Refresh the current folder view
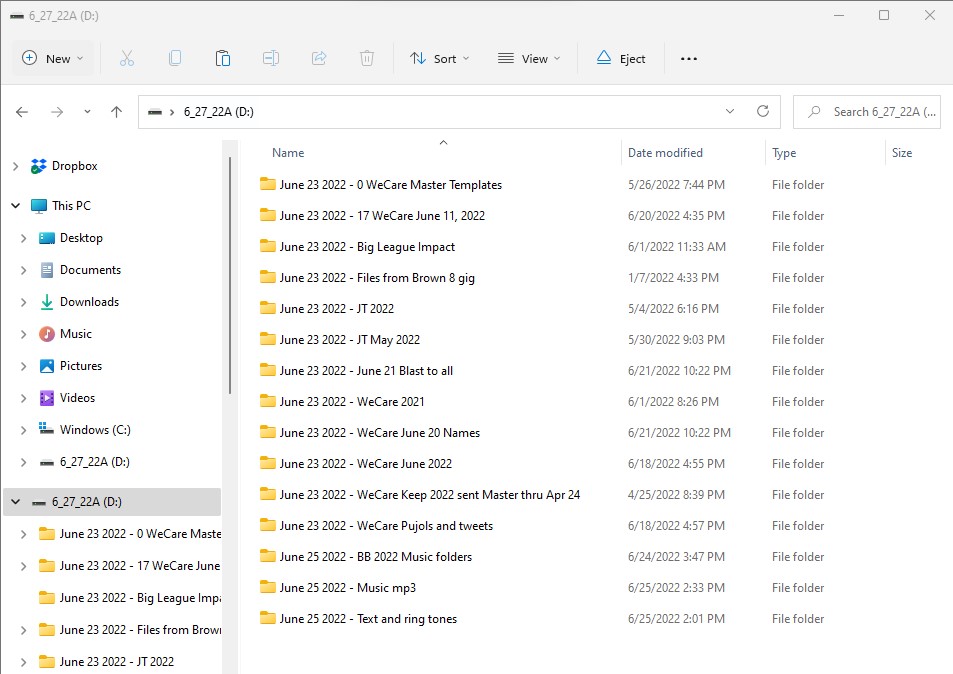The image size is (953, 674). point(763,111)
